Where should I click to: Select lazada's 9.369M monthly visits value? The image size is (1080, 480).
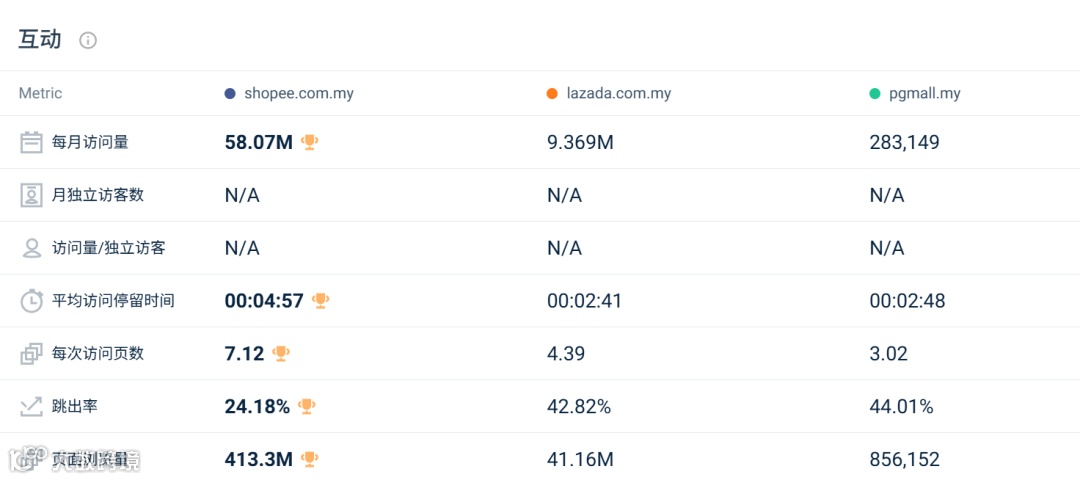(x=580, y=142)
